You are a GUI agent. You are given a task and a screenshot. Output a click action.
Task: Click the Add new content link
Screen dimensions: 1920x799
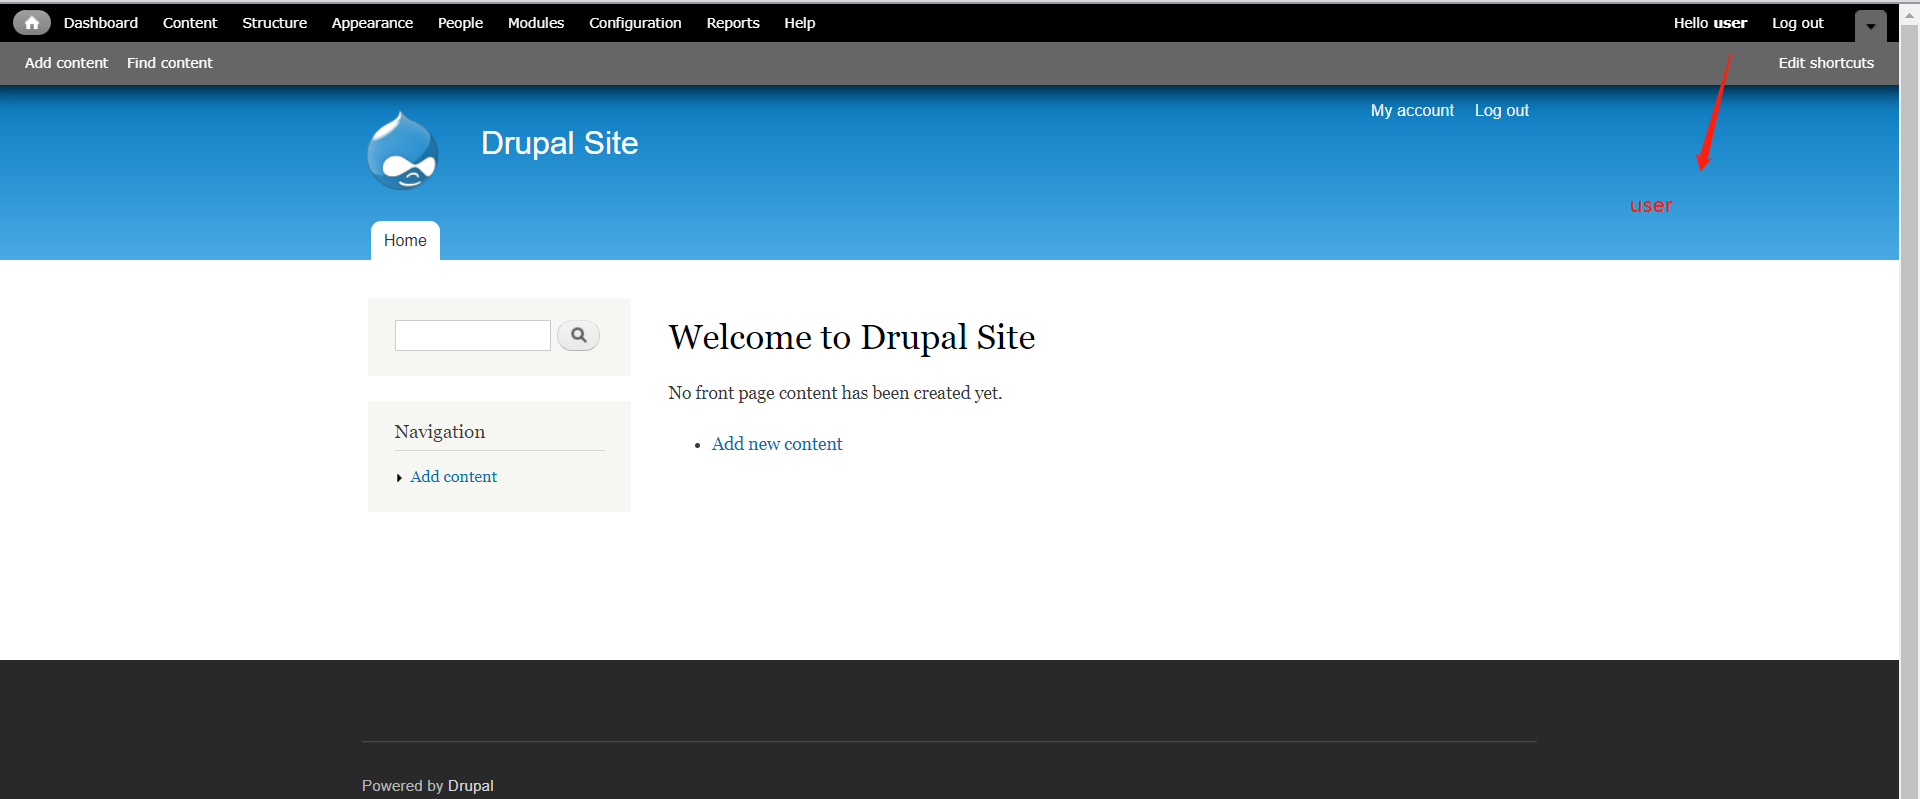[x=777, y=444]
